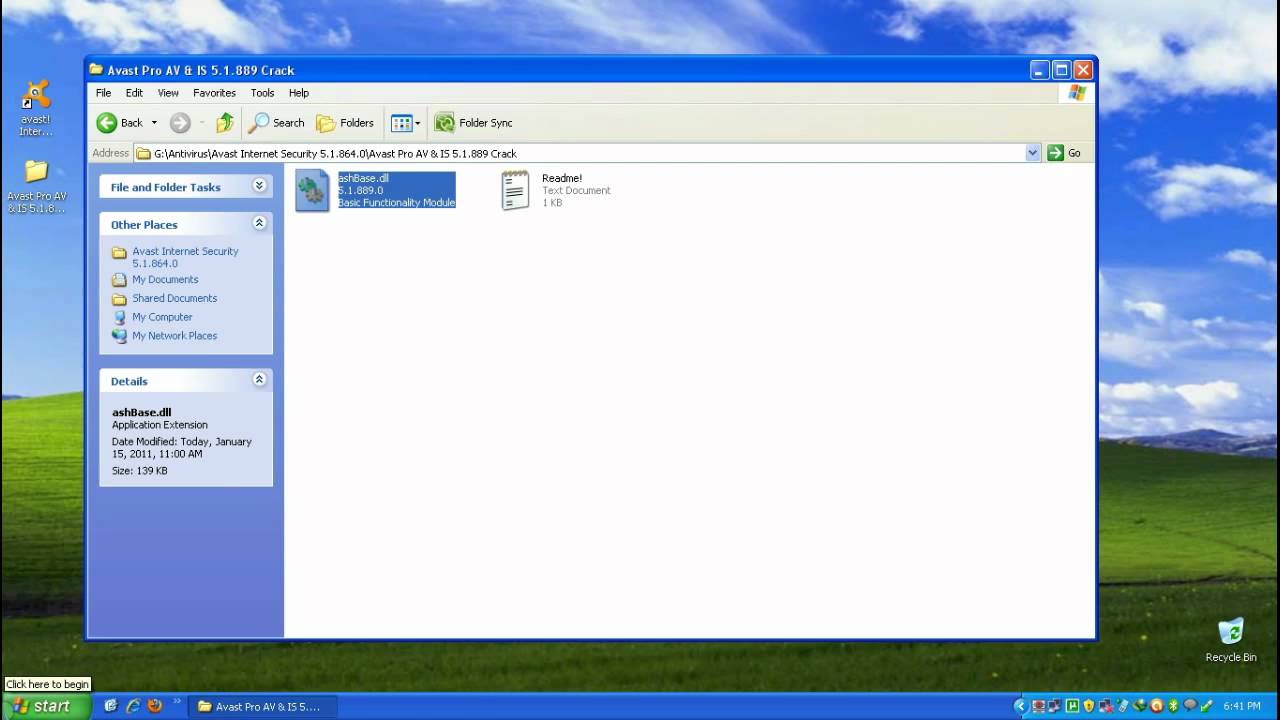Go to My Documents link
The width and height of the screenshot is (1280, 720).
(165, 280)
